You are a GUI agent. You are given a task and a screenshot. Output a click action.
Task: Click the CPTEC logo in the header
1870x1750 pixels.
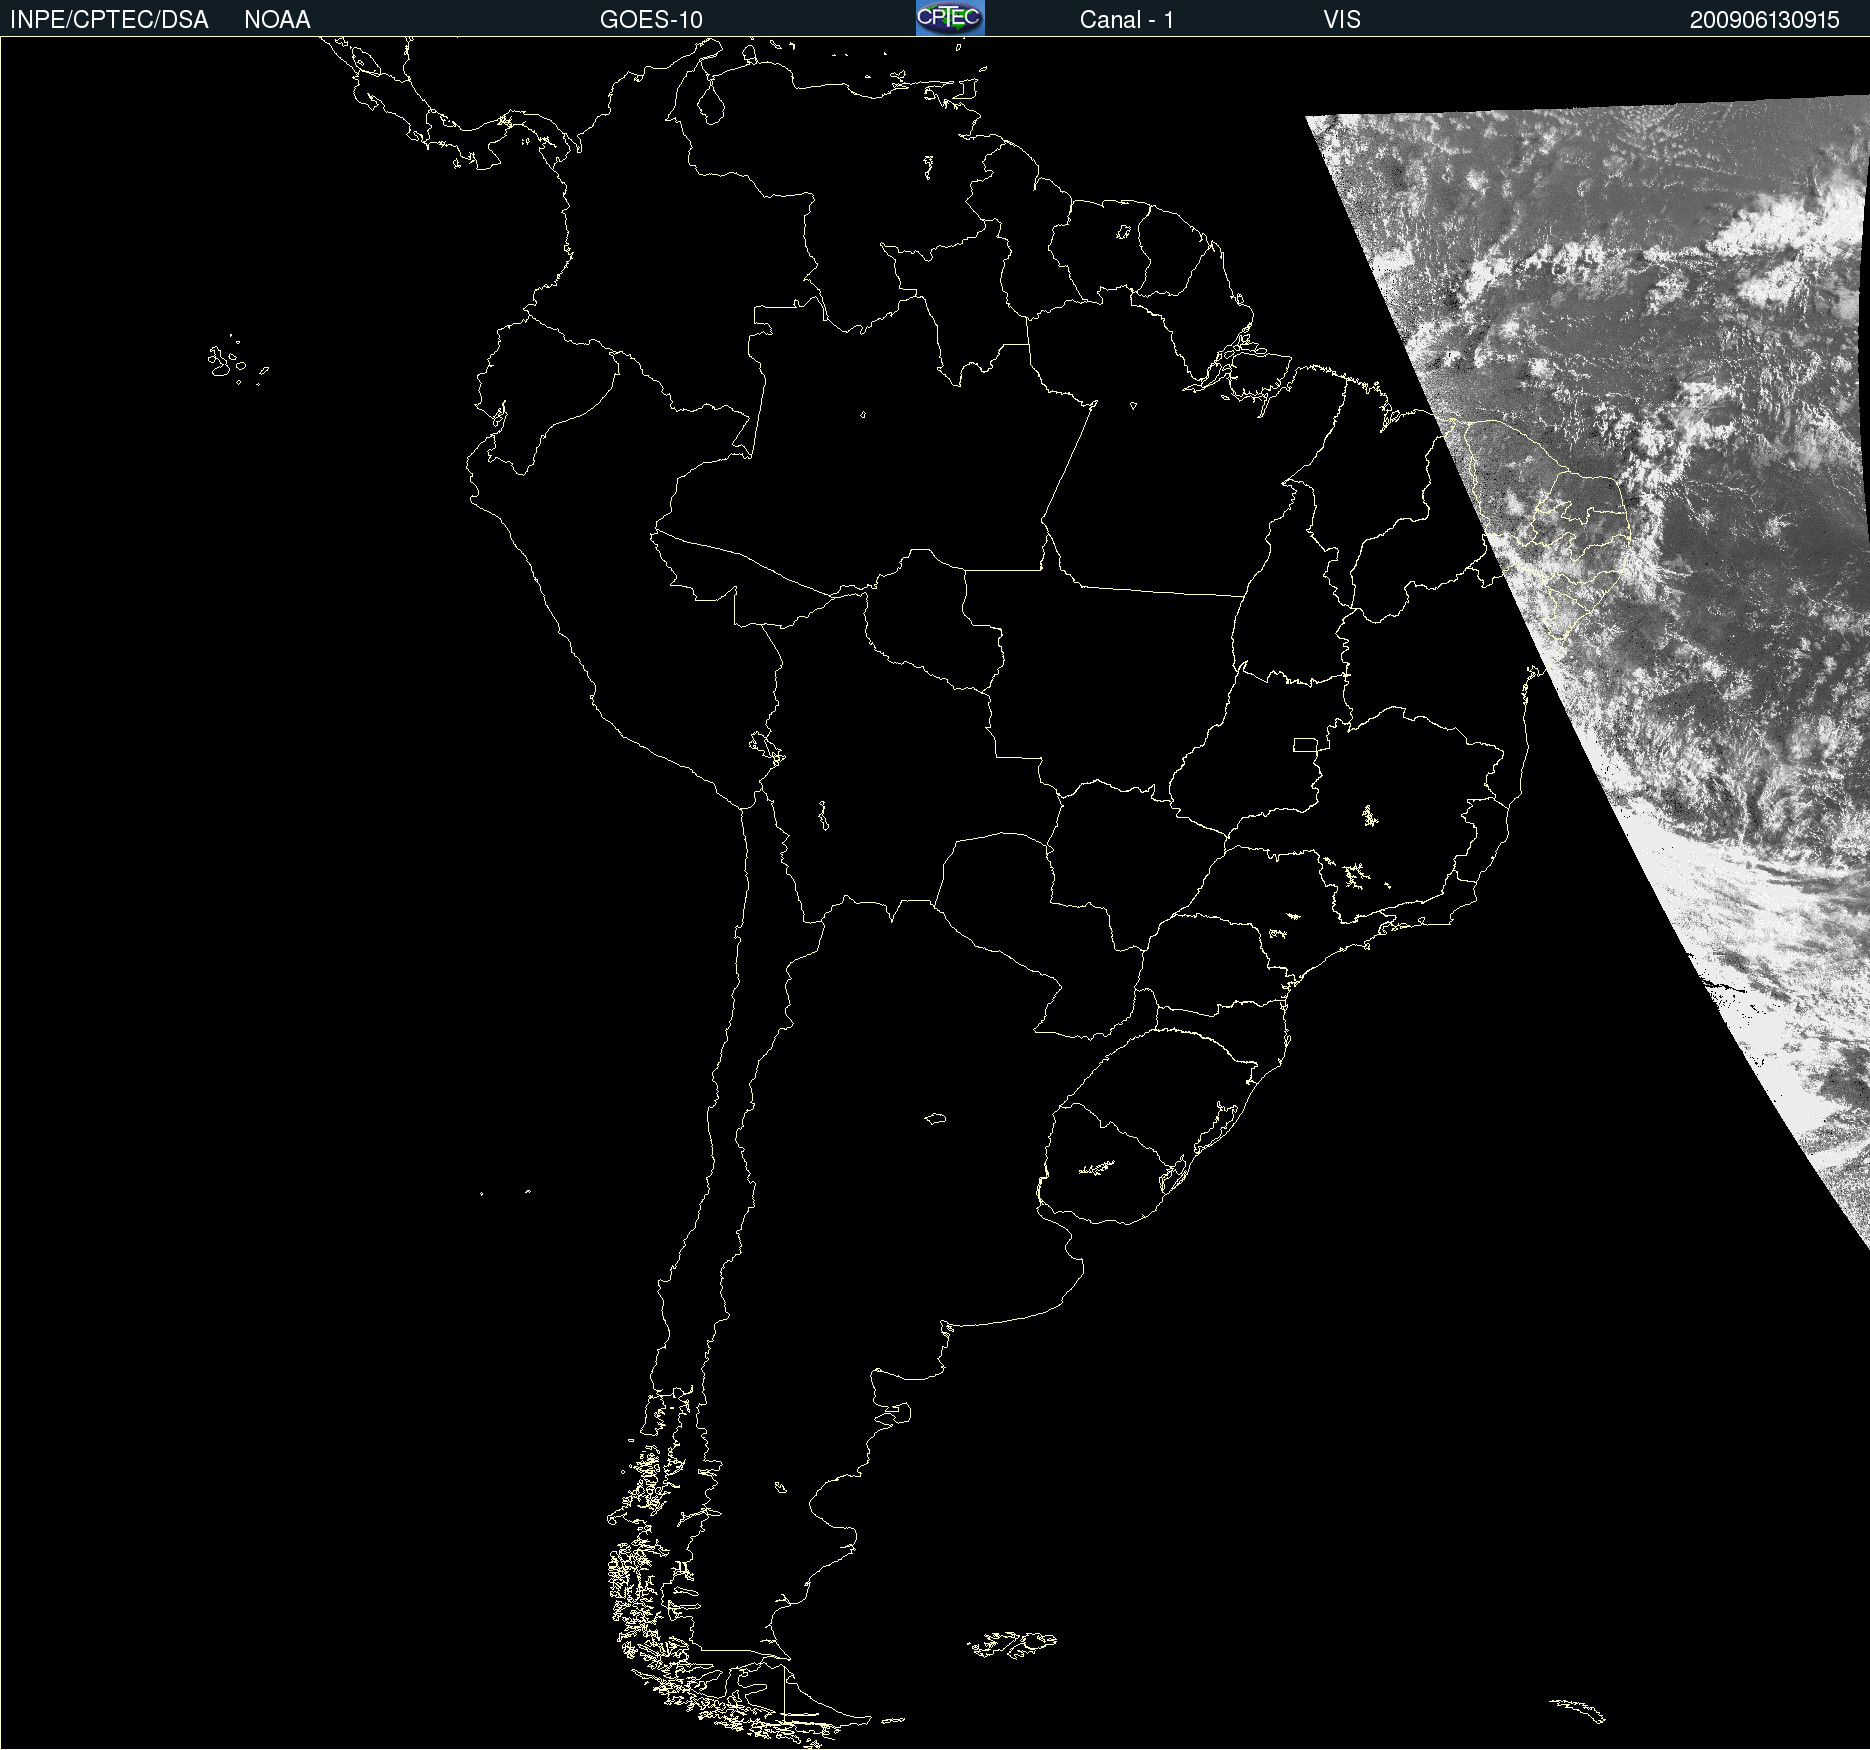coord(950,18)
